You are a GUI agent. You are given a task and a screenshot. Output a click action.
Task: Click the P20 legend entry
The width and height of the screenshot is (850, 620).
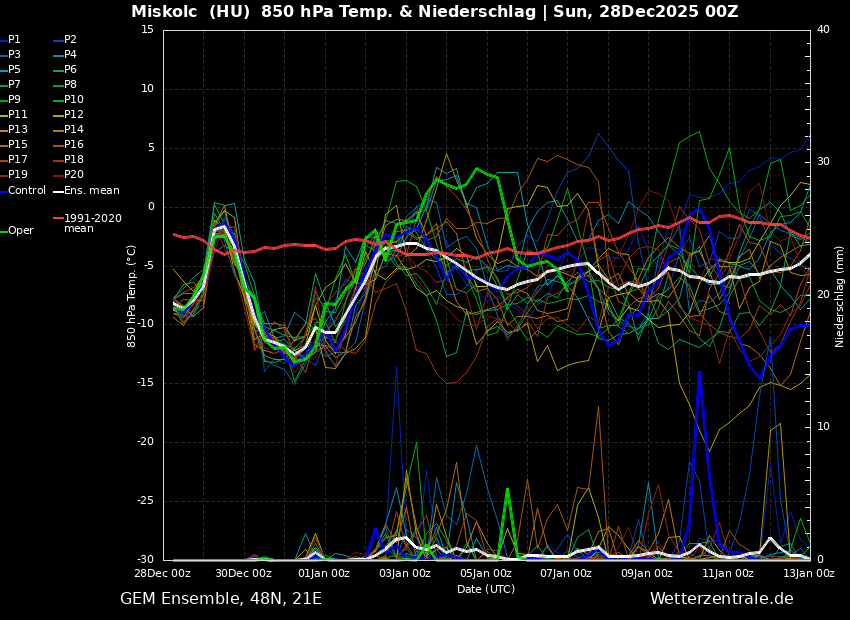[x=74, y=175]
